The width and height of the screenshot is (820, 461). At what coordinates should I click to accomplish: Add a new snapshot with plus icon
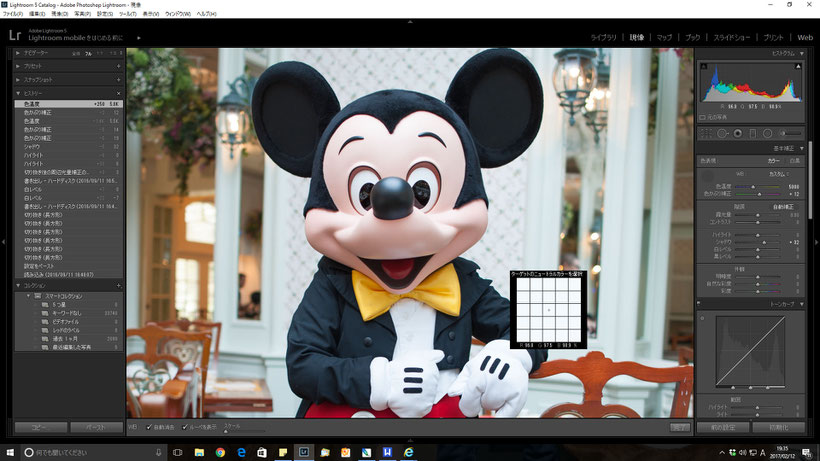click(x=119, y=80)
